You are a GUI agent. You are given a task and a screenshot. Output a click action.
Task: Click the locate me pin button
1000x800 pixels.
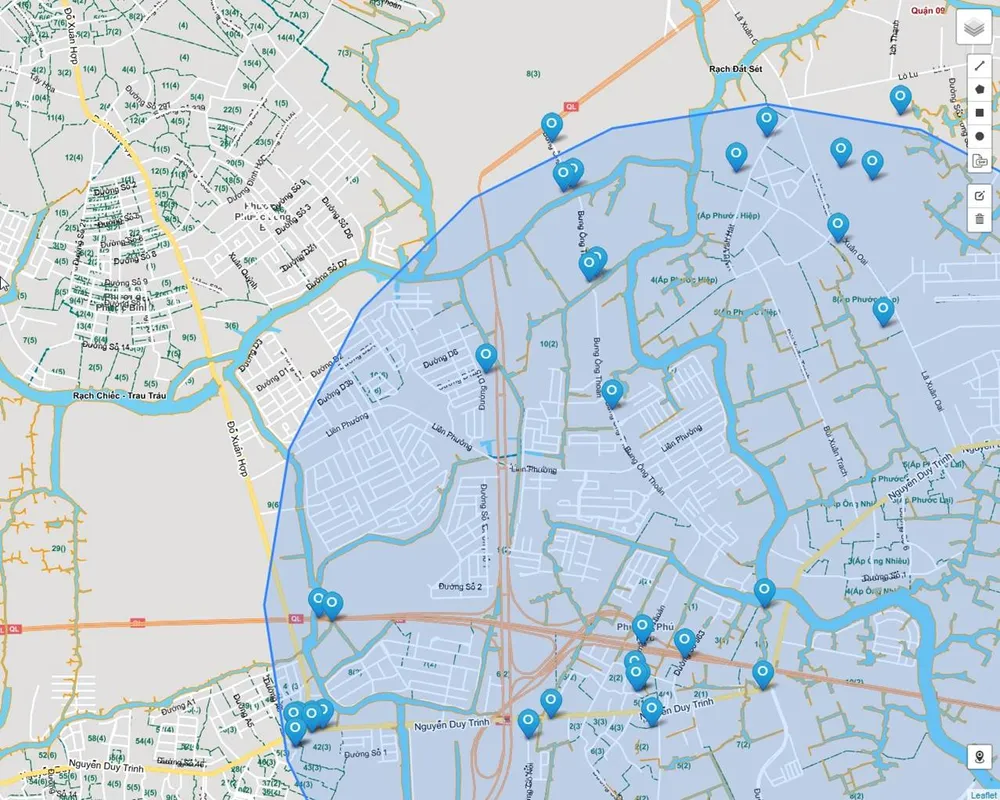pyautogui.click(x=980, y=757)
